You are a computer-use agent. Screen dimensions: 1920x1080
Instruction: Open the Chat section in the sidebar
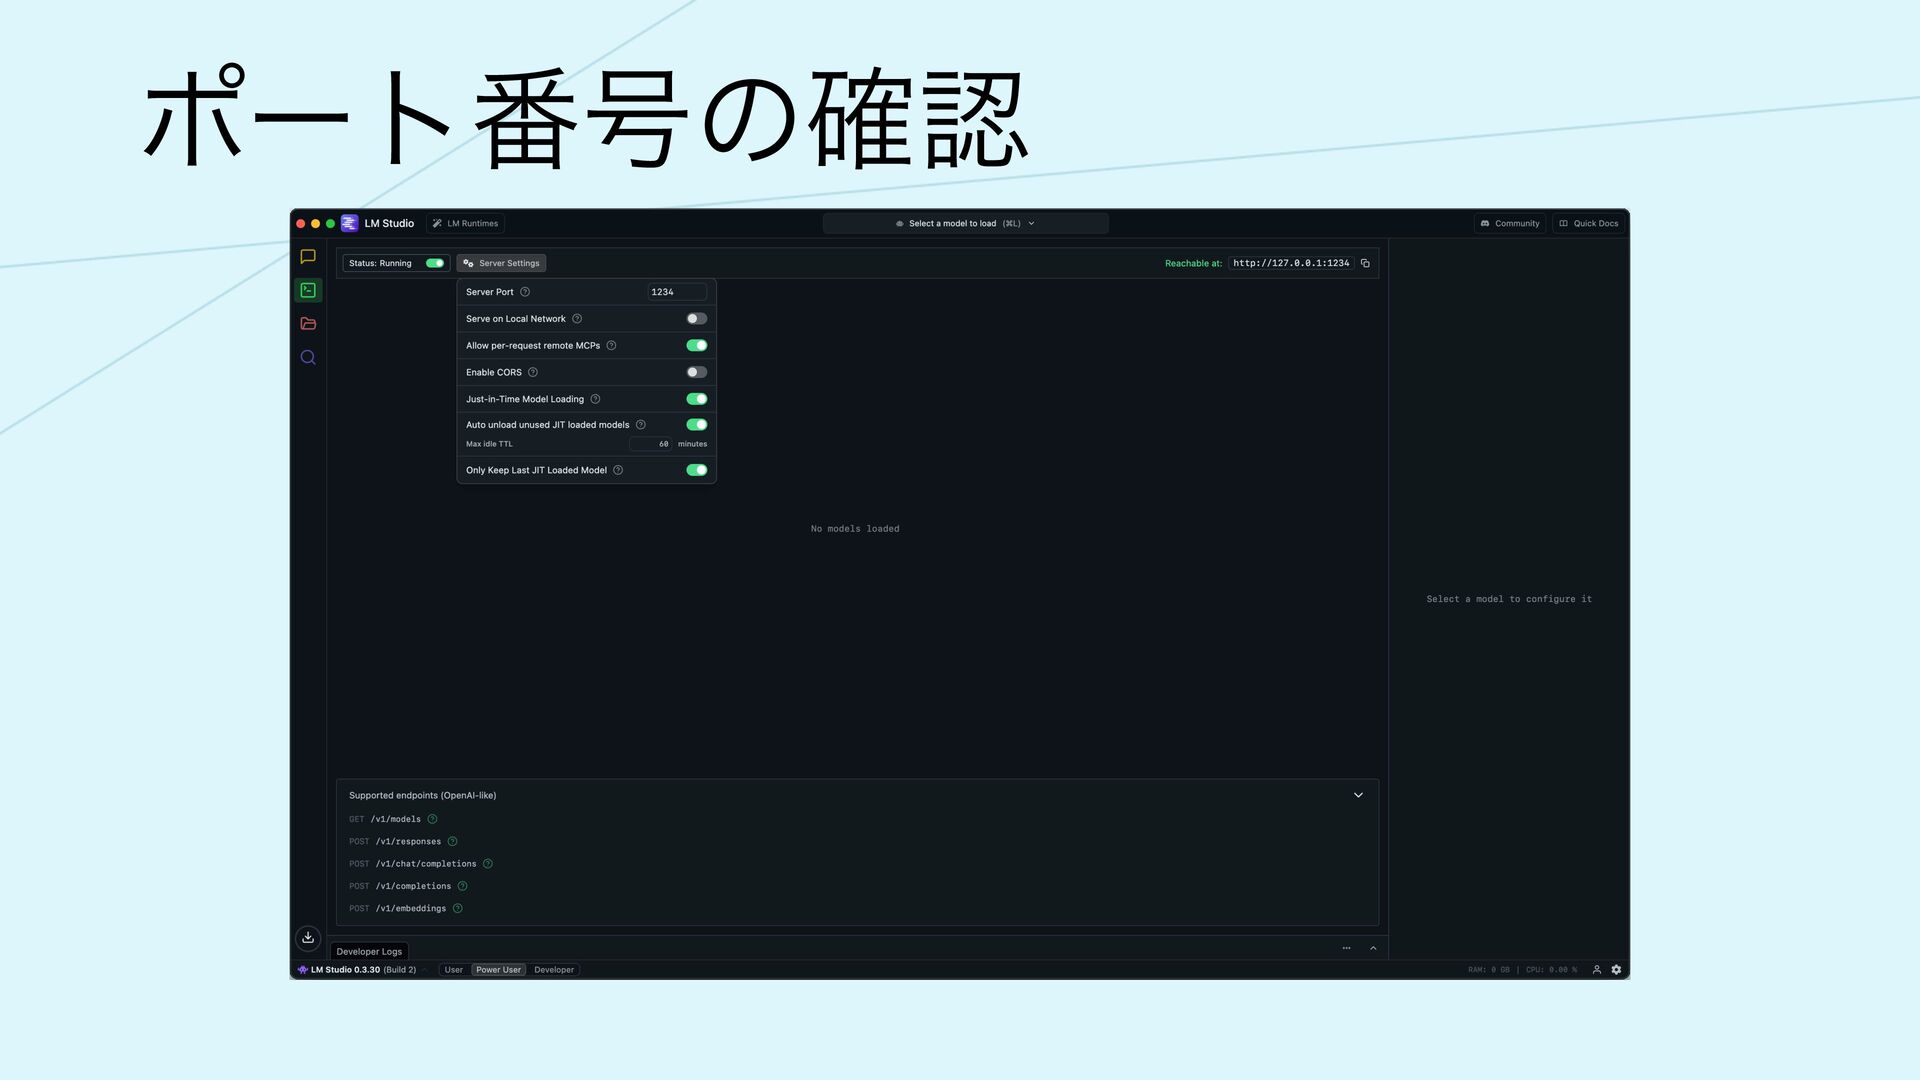point(308,257)
